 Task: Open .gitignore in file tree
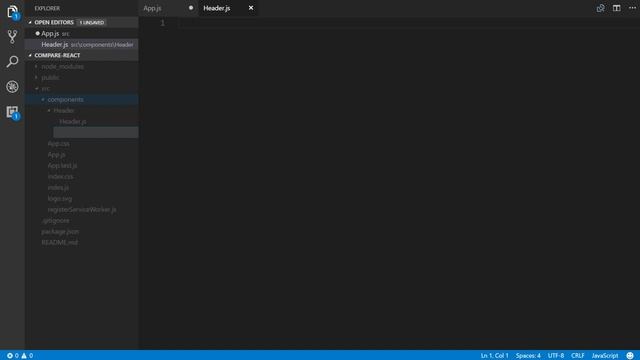coord(82,220)
